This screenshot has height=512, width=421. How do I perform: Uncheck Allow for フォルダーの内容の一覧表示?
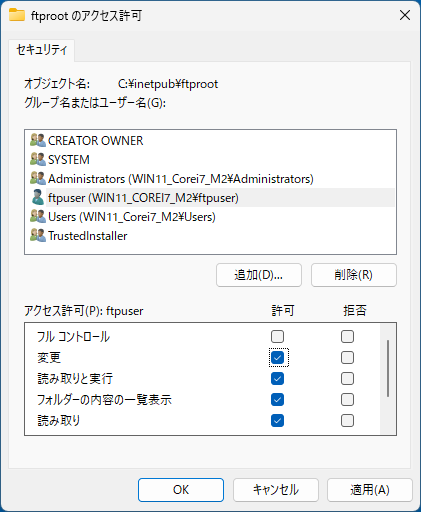tap(277, 400)
